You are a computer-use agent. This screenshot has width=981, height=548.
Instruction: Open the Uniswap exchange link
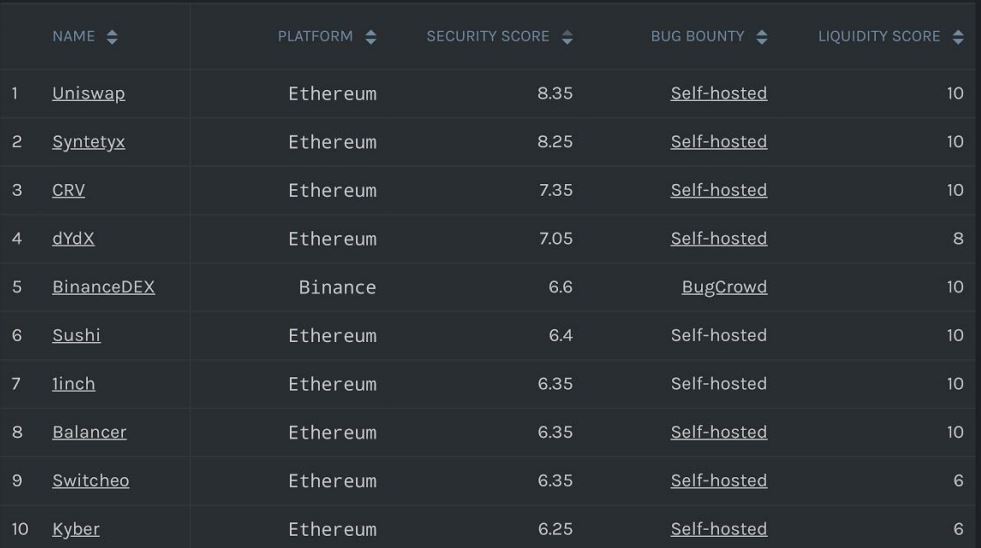pyautogui.click(x=89, y=93)
